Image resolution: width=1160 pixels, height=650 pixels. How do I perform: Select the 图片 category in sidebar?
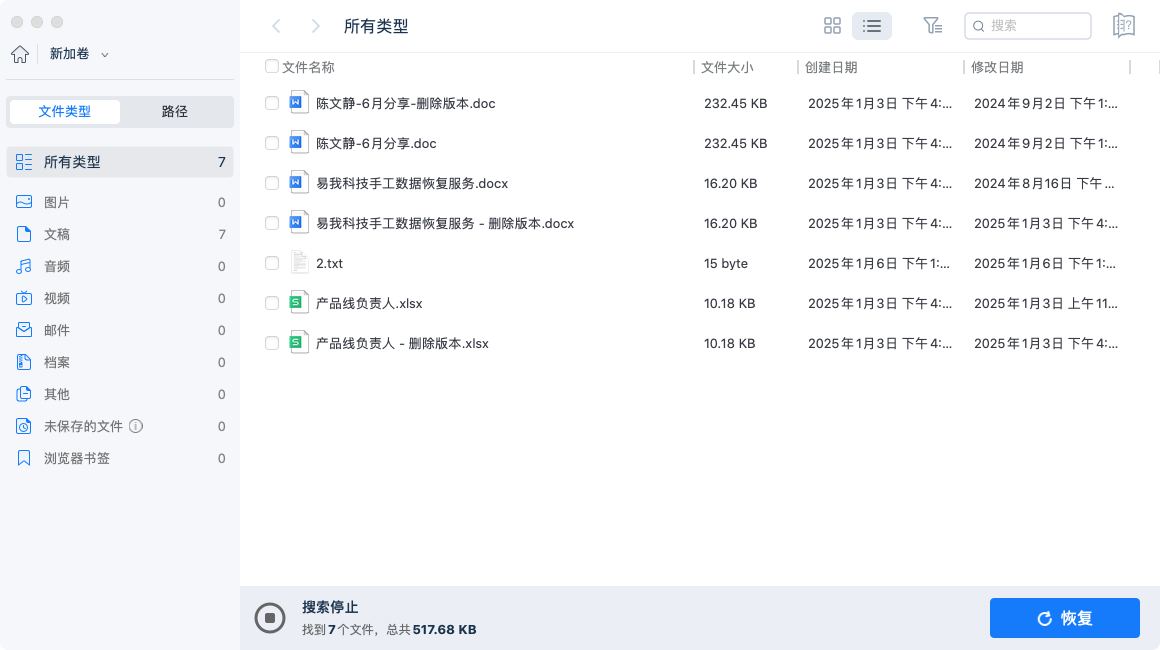tap(57, 202)
